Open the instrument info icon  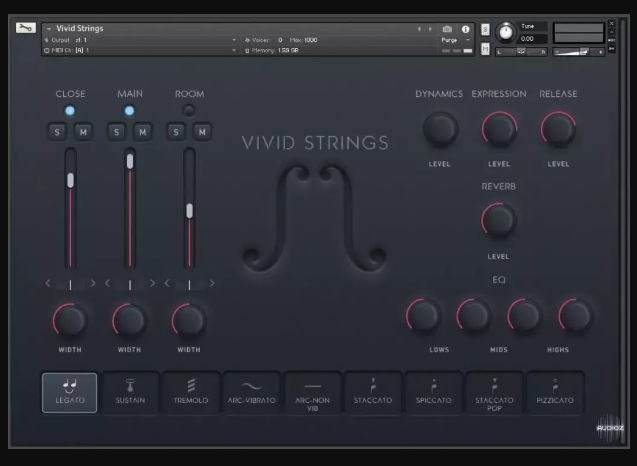(x=466, y=29)
